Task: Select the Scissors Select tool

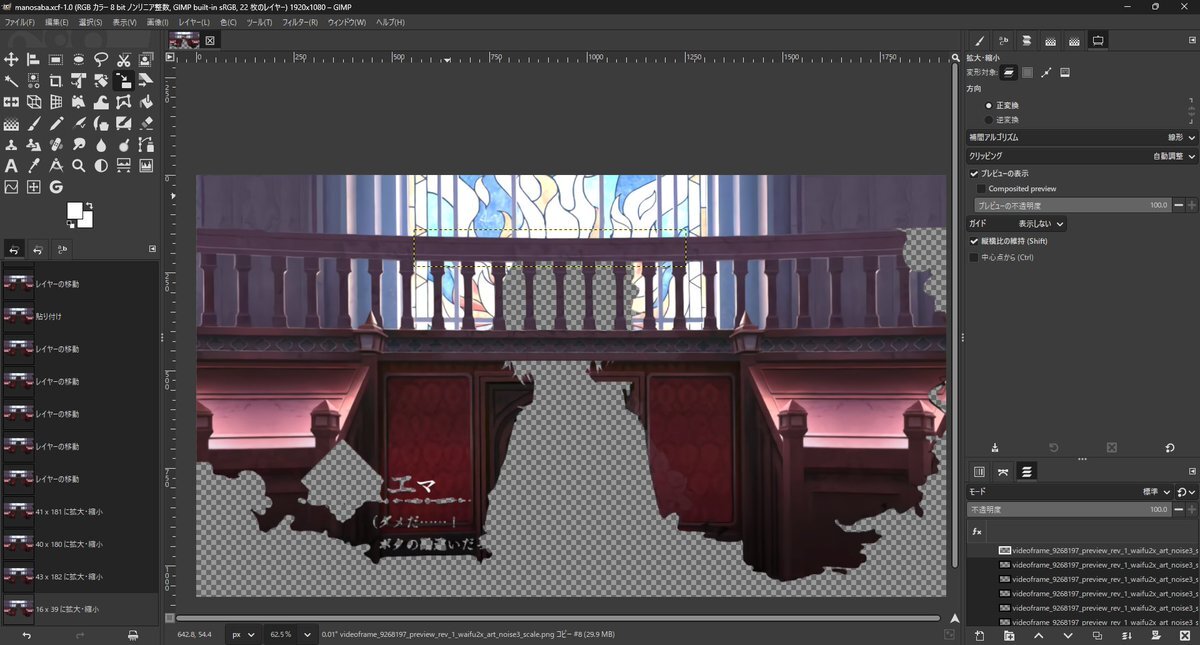Action: pyautogui.click(x=124, y=60)
